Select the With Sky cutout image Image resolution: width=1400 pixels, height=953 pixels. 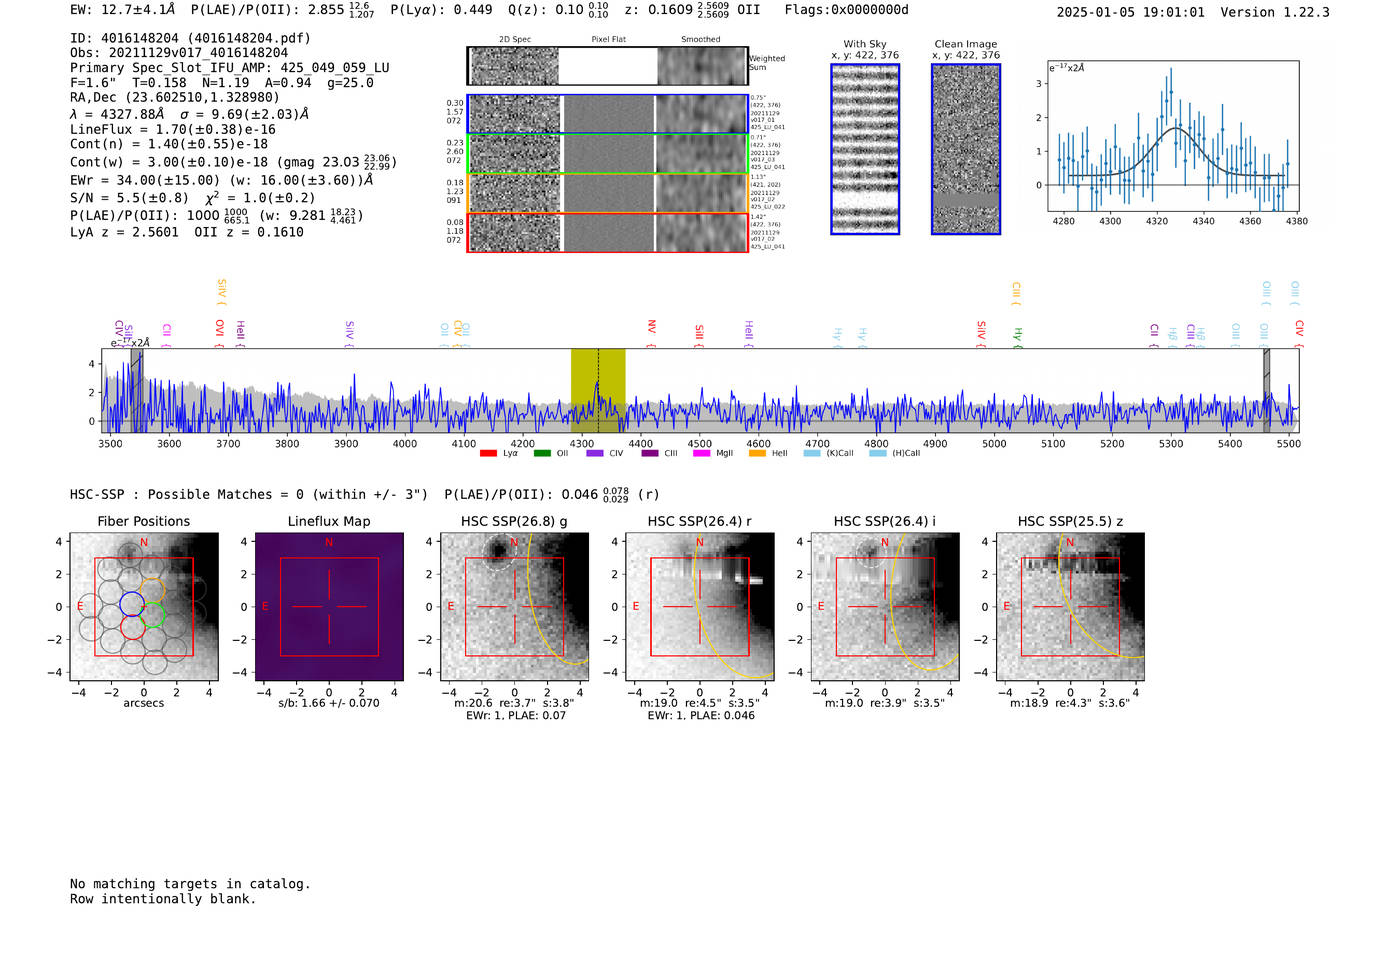pyautogui.click(x=865, y=149)
